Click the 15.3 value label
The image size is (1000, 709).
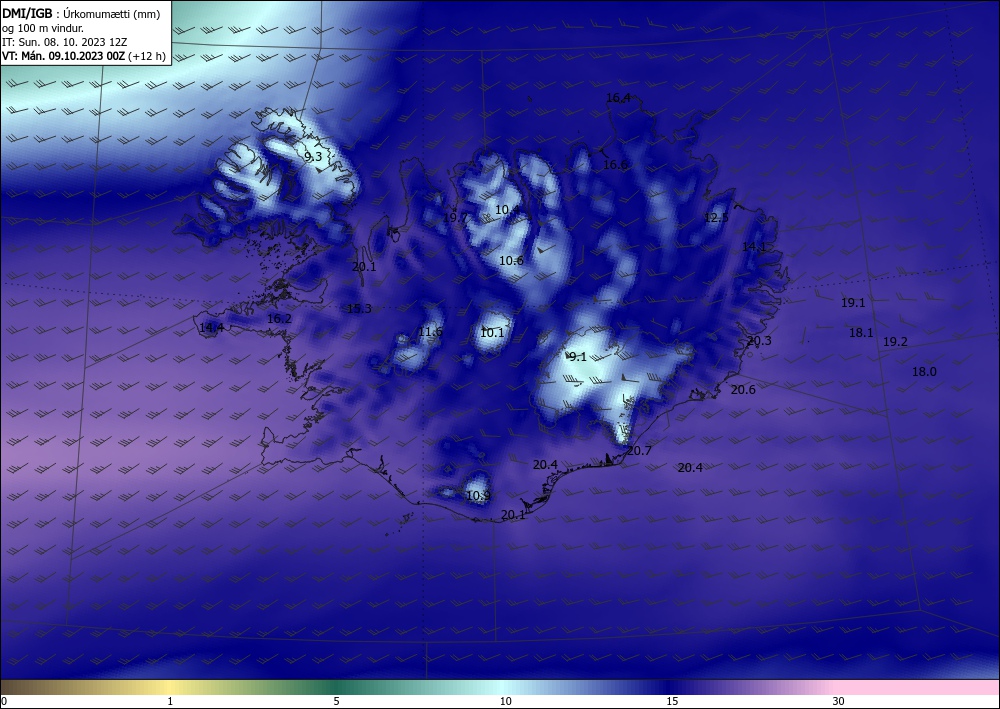[x=359, y=309]
